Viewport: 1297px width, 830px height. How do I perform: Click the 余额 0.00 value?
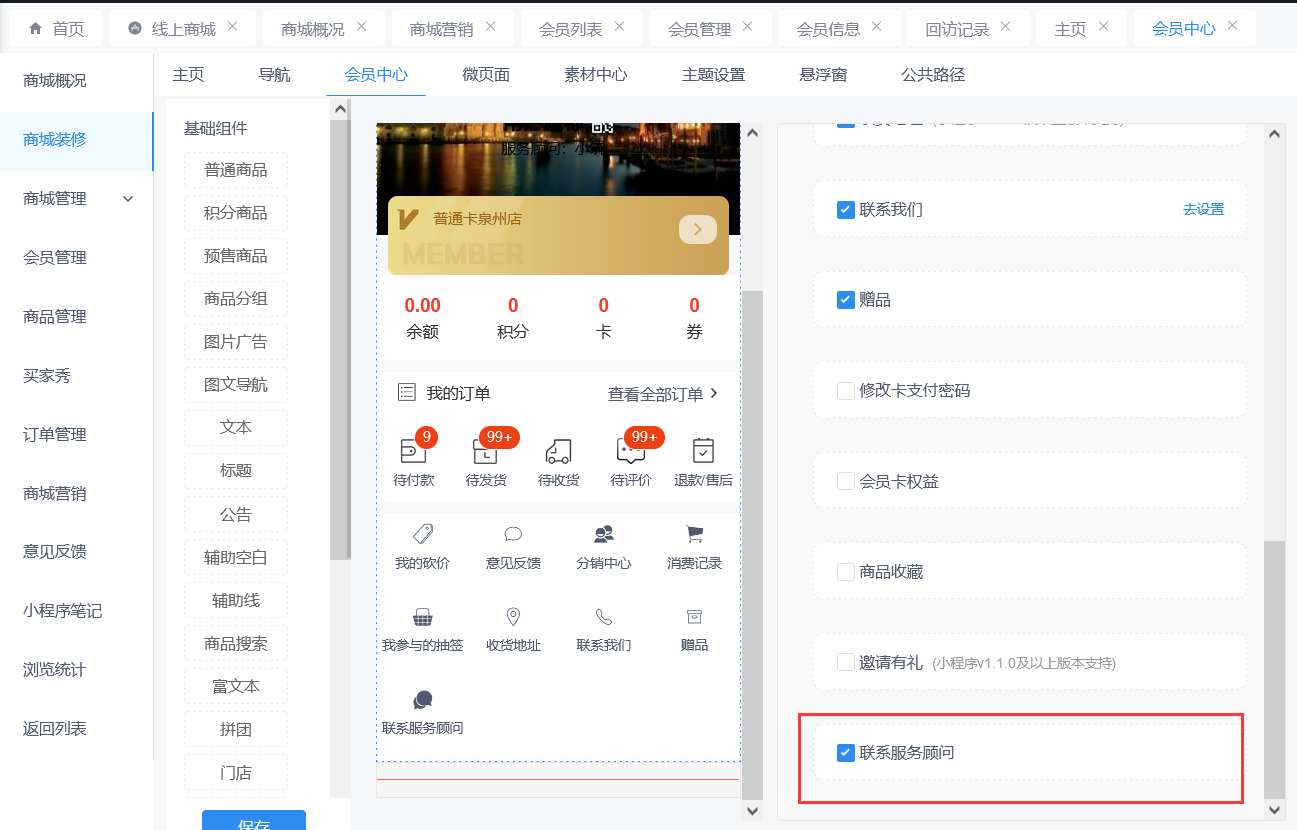click(422, 306)
